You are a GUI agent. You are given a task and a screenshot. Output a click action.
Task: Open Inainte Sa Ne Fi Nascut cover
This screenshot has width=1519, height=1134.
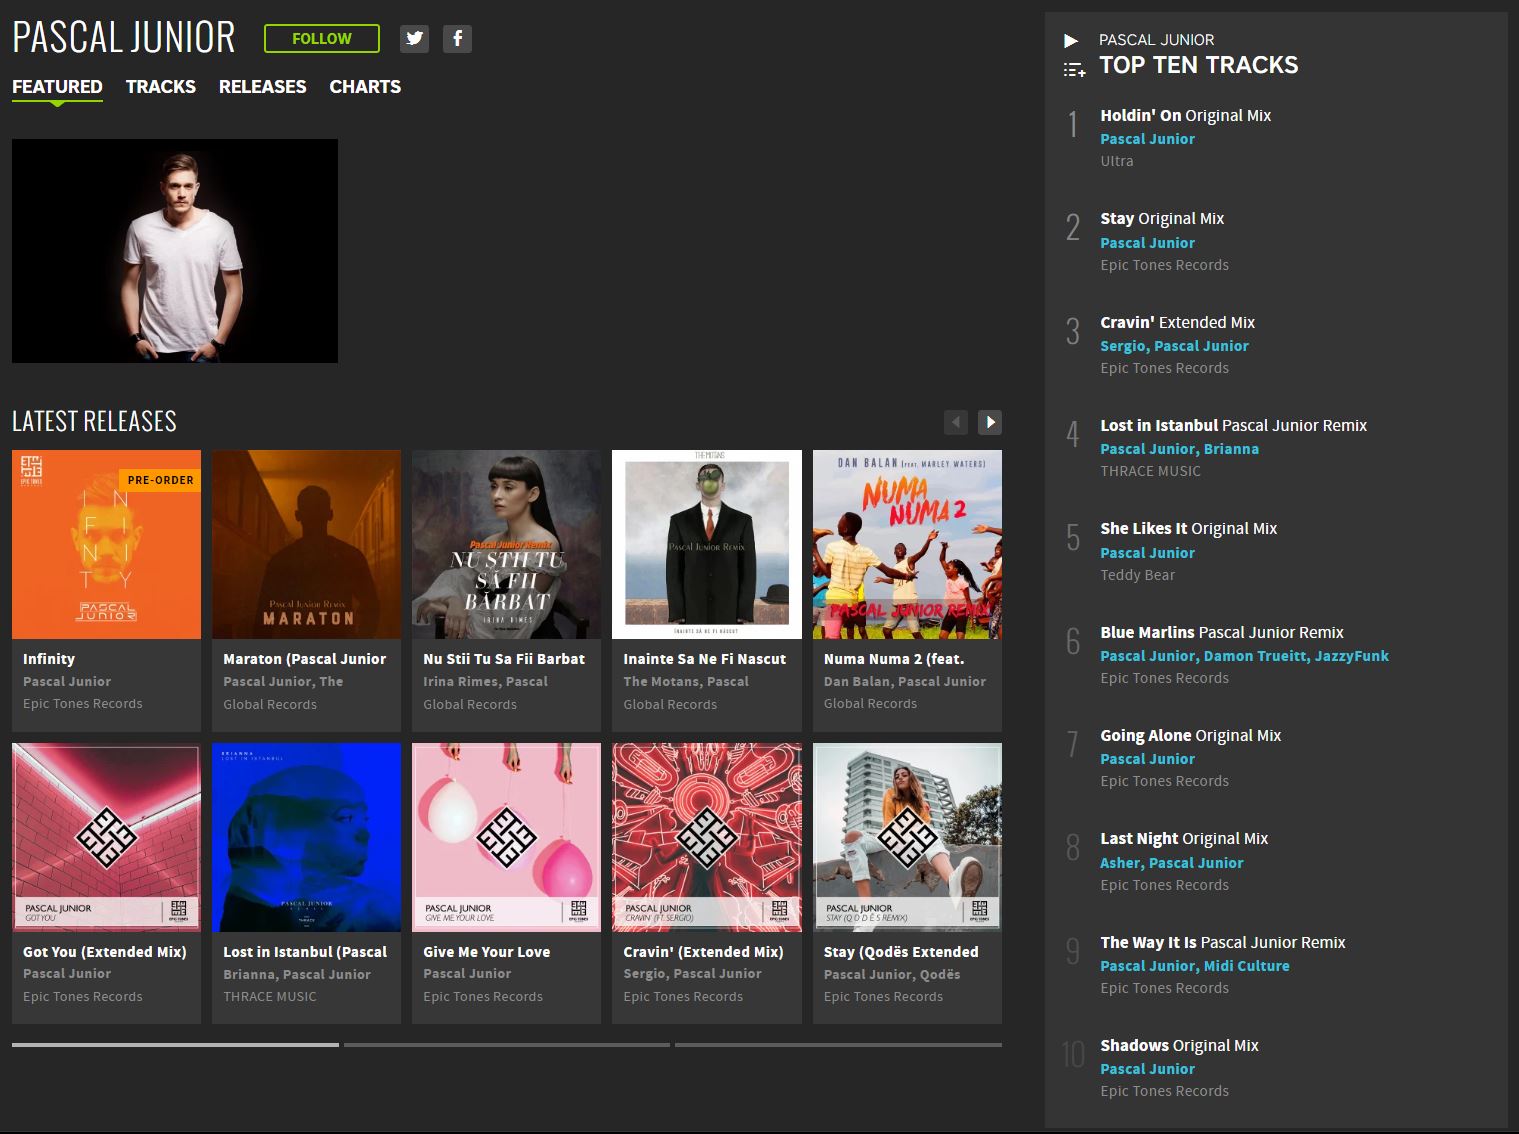707,544
